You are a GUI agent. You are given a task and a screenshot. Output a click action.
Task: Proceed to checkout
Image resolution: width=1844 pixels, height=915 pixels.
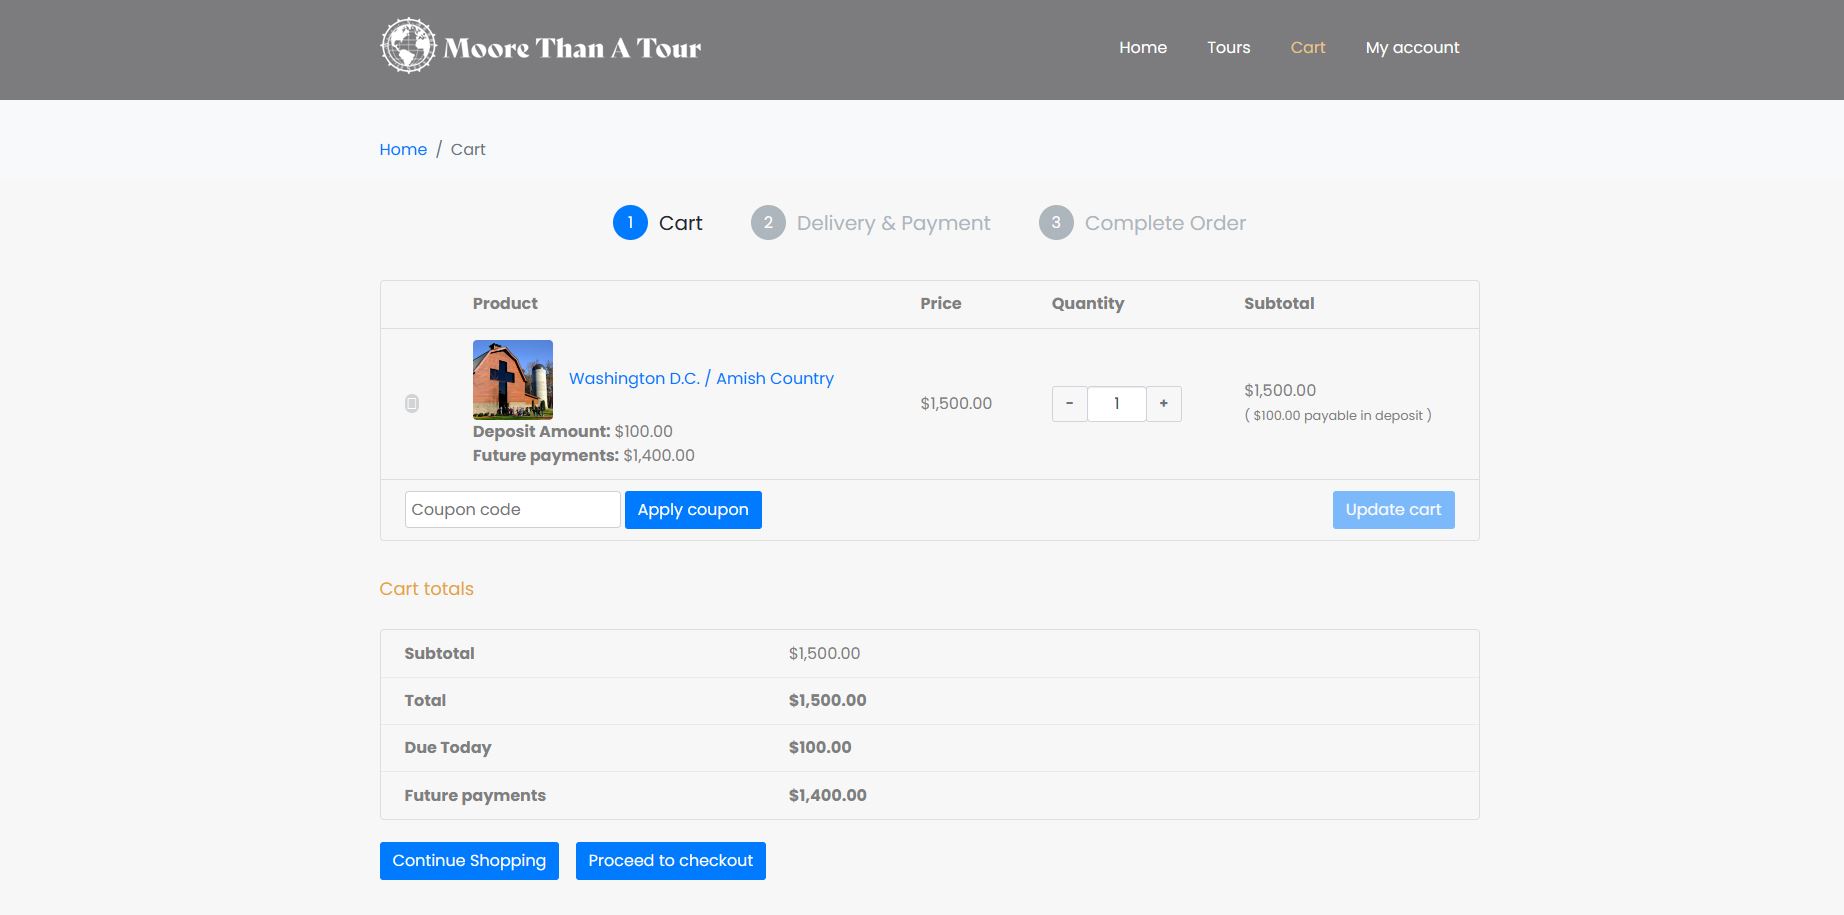670,861
